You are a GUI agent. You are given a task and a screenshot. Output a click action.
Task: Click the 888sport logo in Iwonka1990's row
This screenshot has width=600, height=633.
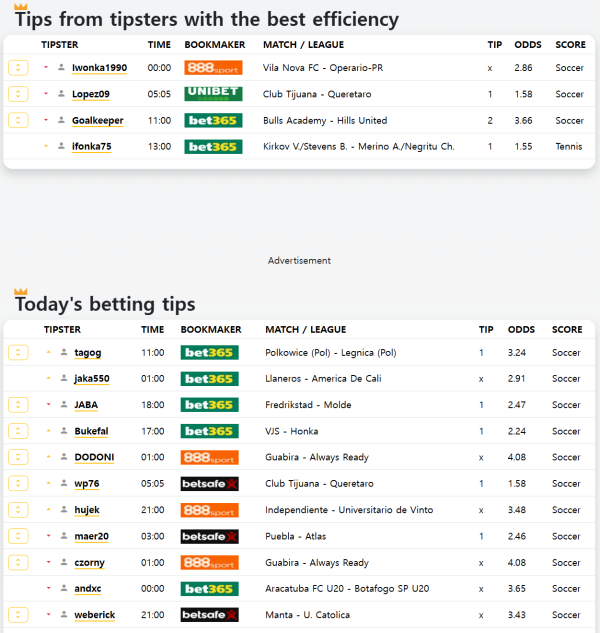[x=213, y=68]
